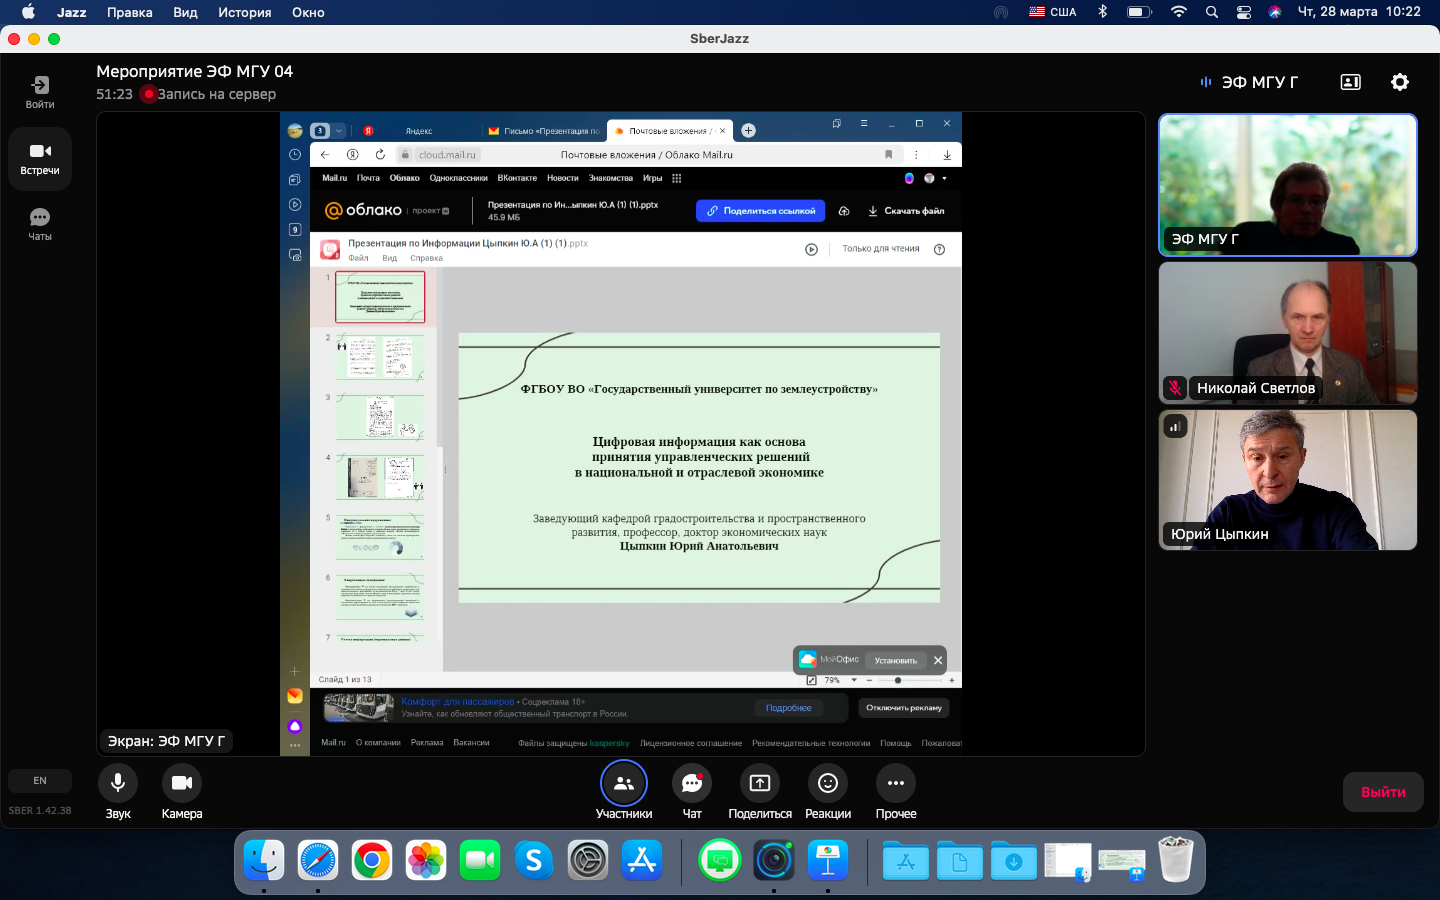Open the Вид menu in menu bar
Image resolution: width=1440 pixels, height=900 pixels.
point(185,12)
